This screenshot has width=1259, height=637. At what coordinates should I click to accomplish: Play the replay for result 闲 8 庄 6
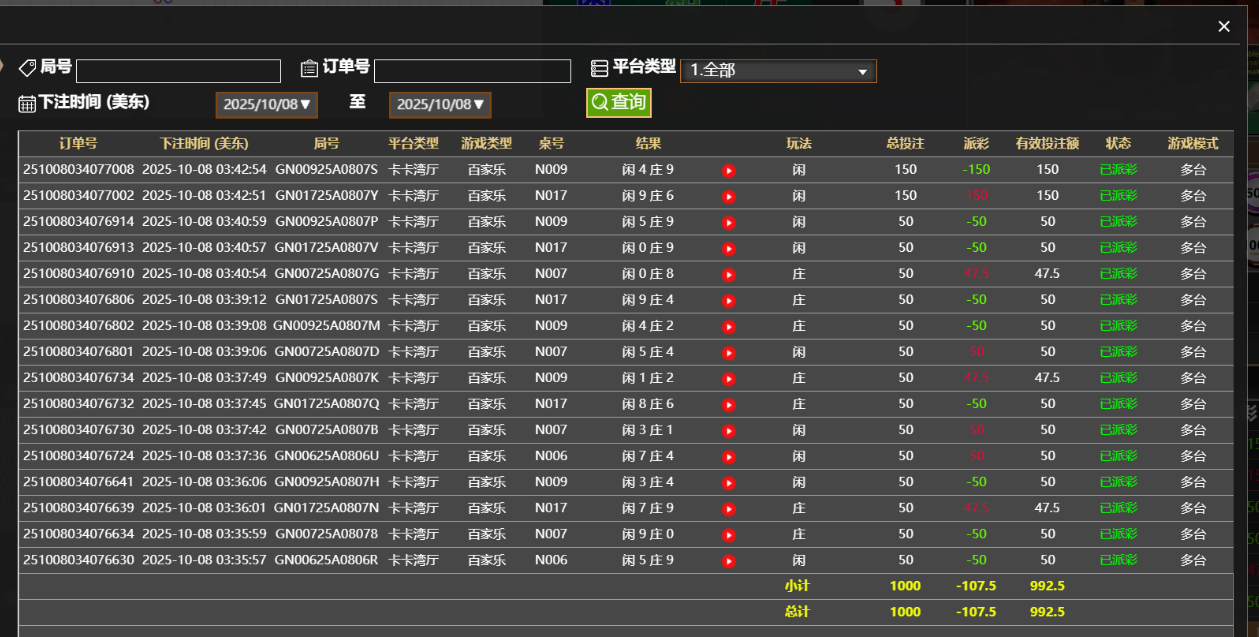click(x=728, y=404)
